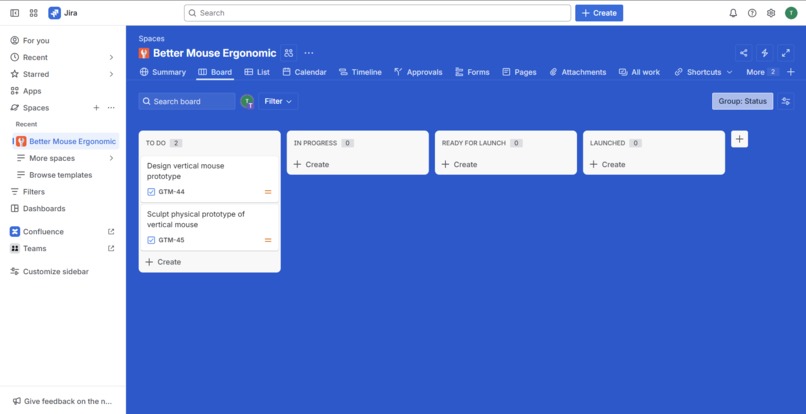
Task: Expand the Starred chevron in the sidebar
Action: (x=111, y=74)
